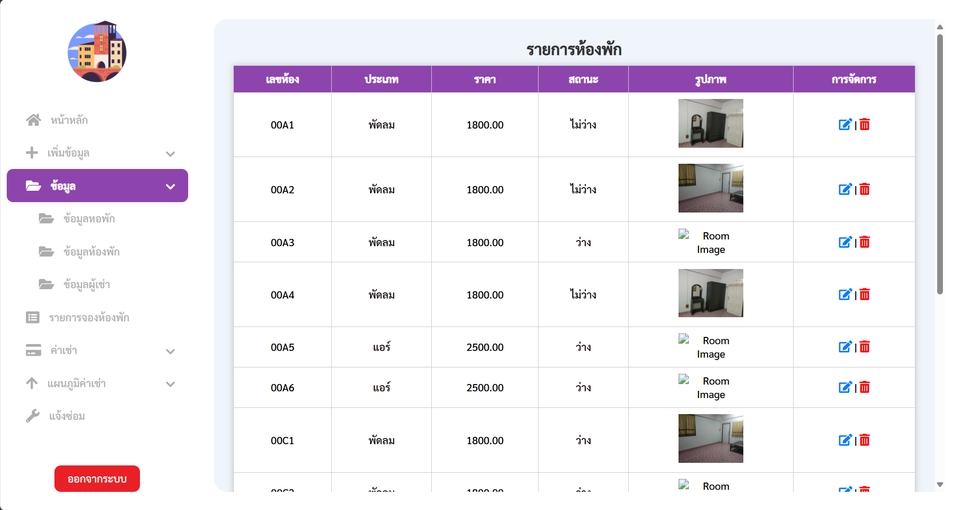Screen dimensions: 960x510
Task: Click the up arrow icon beside แผนภูมิค่าเช่า
Action: point(32,383)
